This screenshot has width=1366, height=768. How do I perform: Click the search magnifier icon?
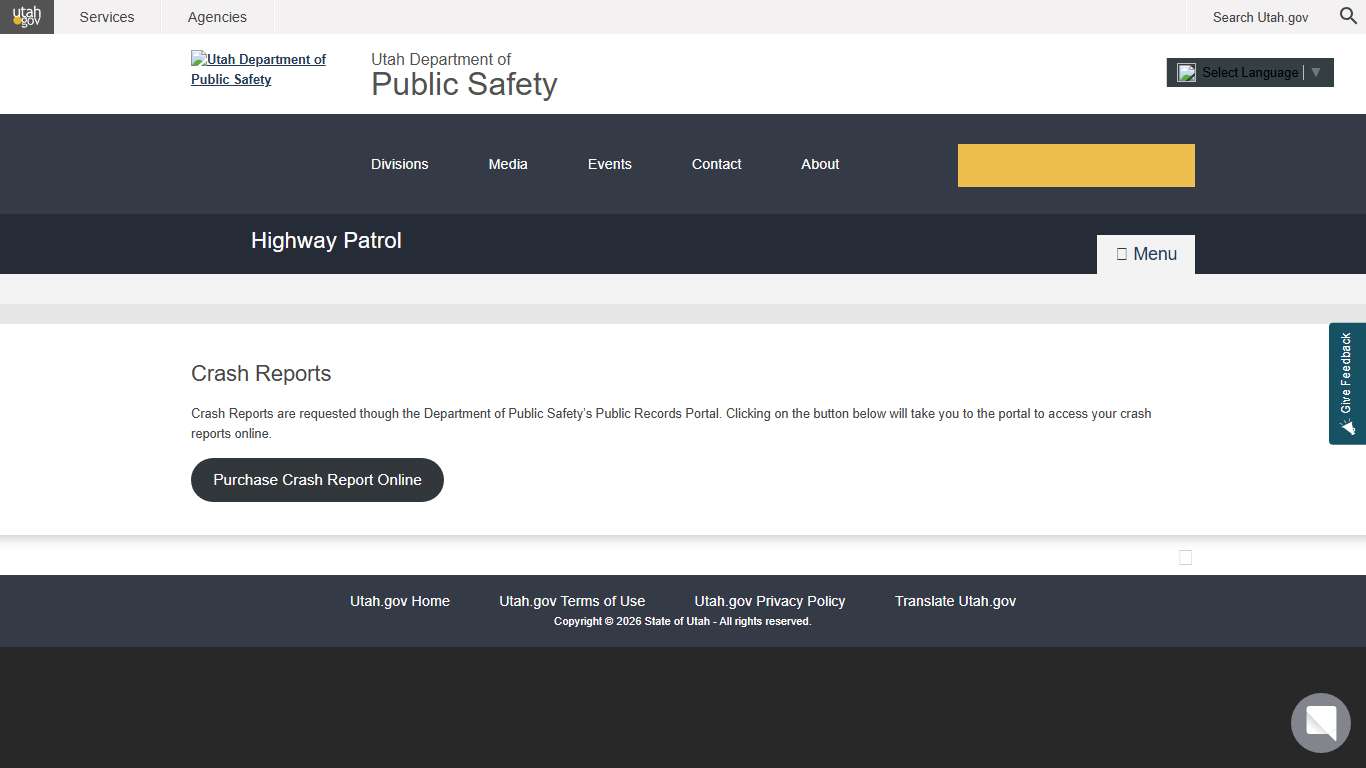1347,16
